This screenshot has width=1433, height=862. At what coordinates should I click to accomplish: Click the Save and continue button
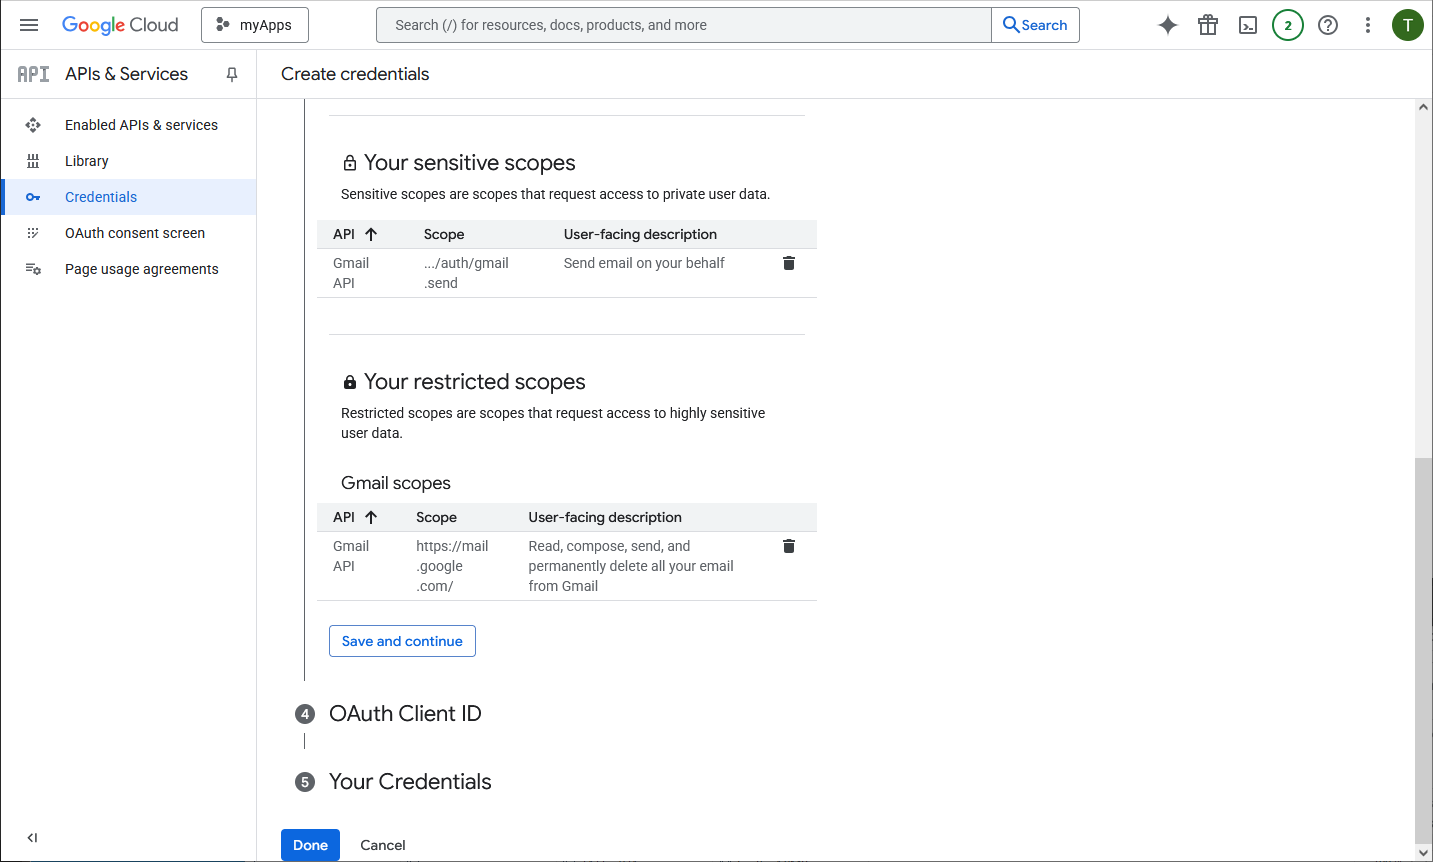point(402,641)
